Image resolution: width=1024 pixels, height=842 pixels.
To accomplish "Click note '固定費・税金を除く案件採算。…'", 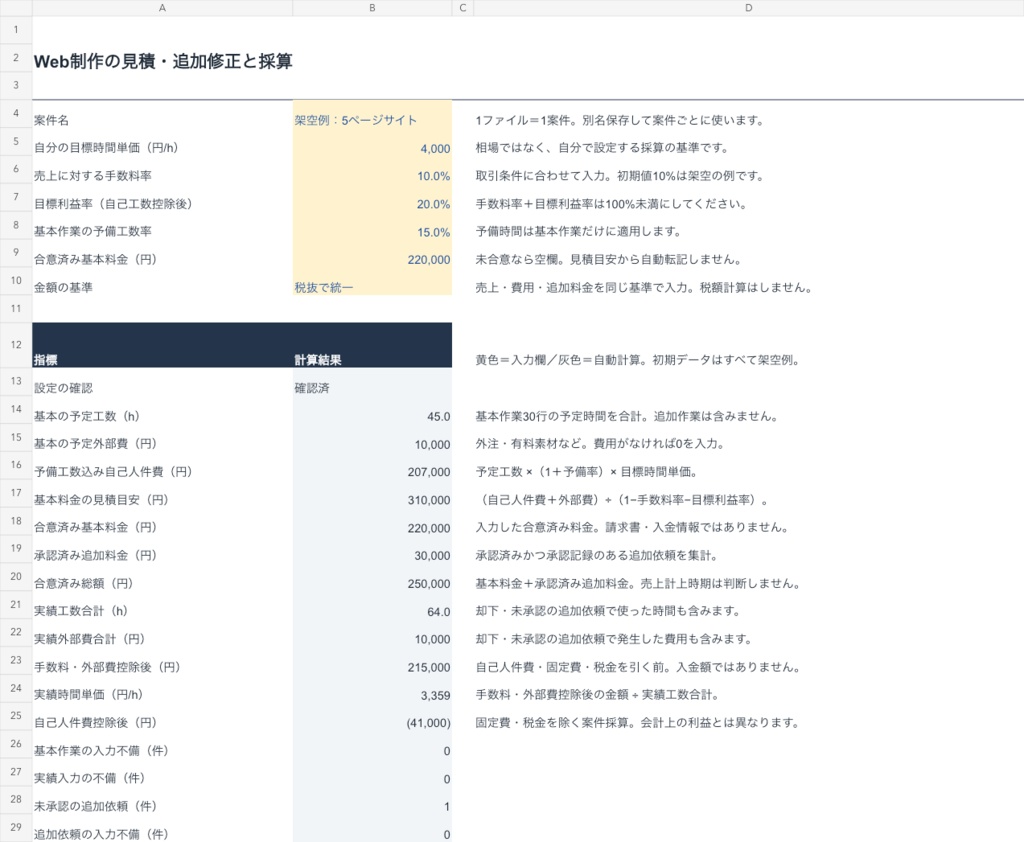I will point(637,722).
